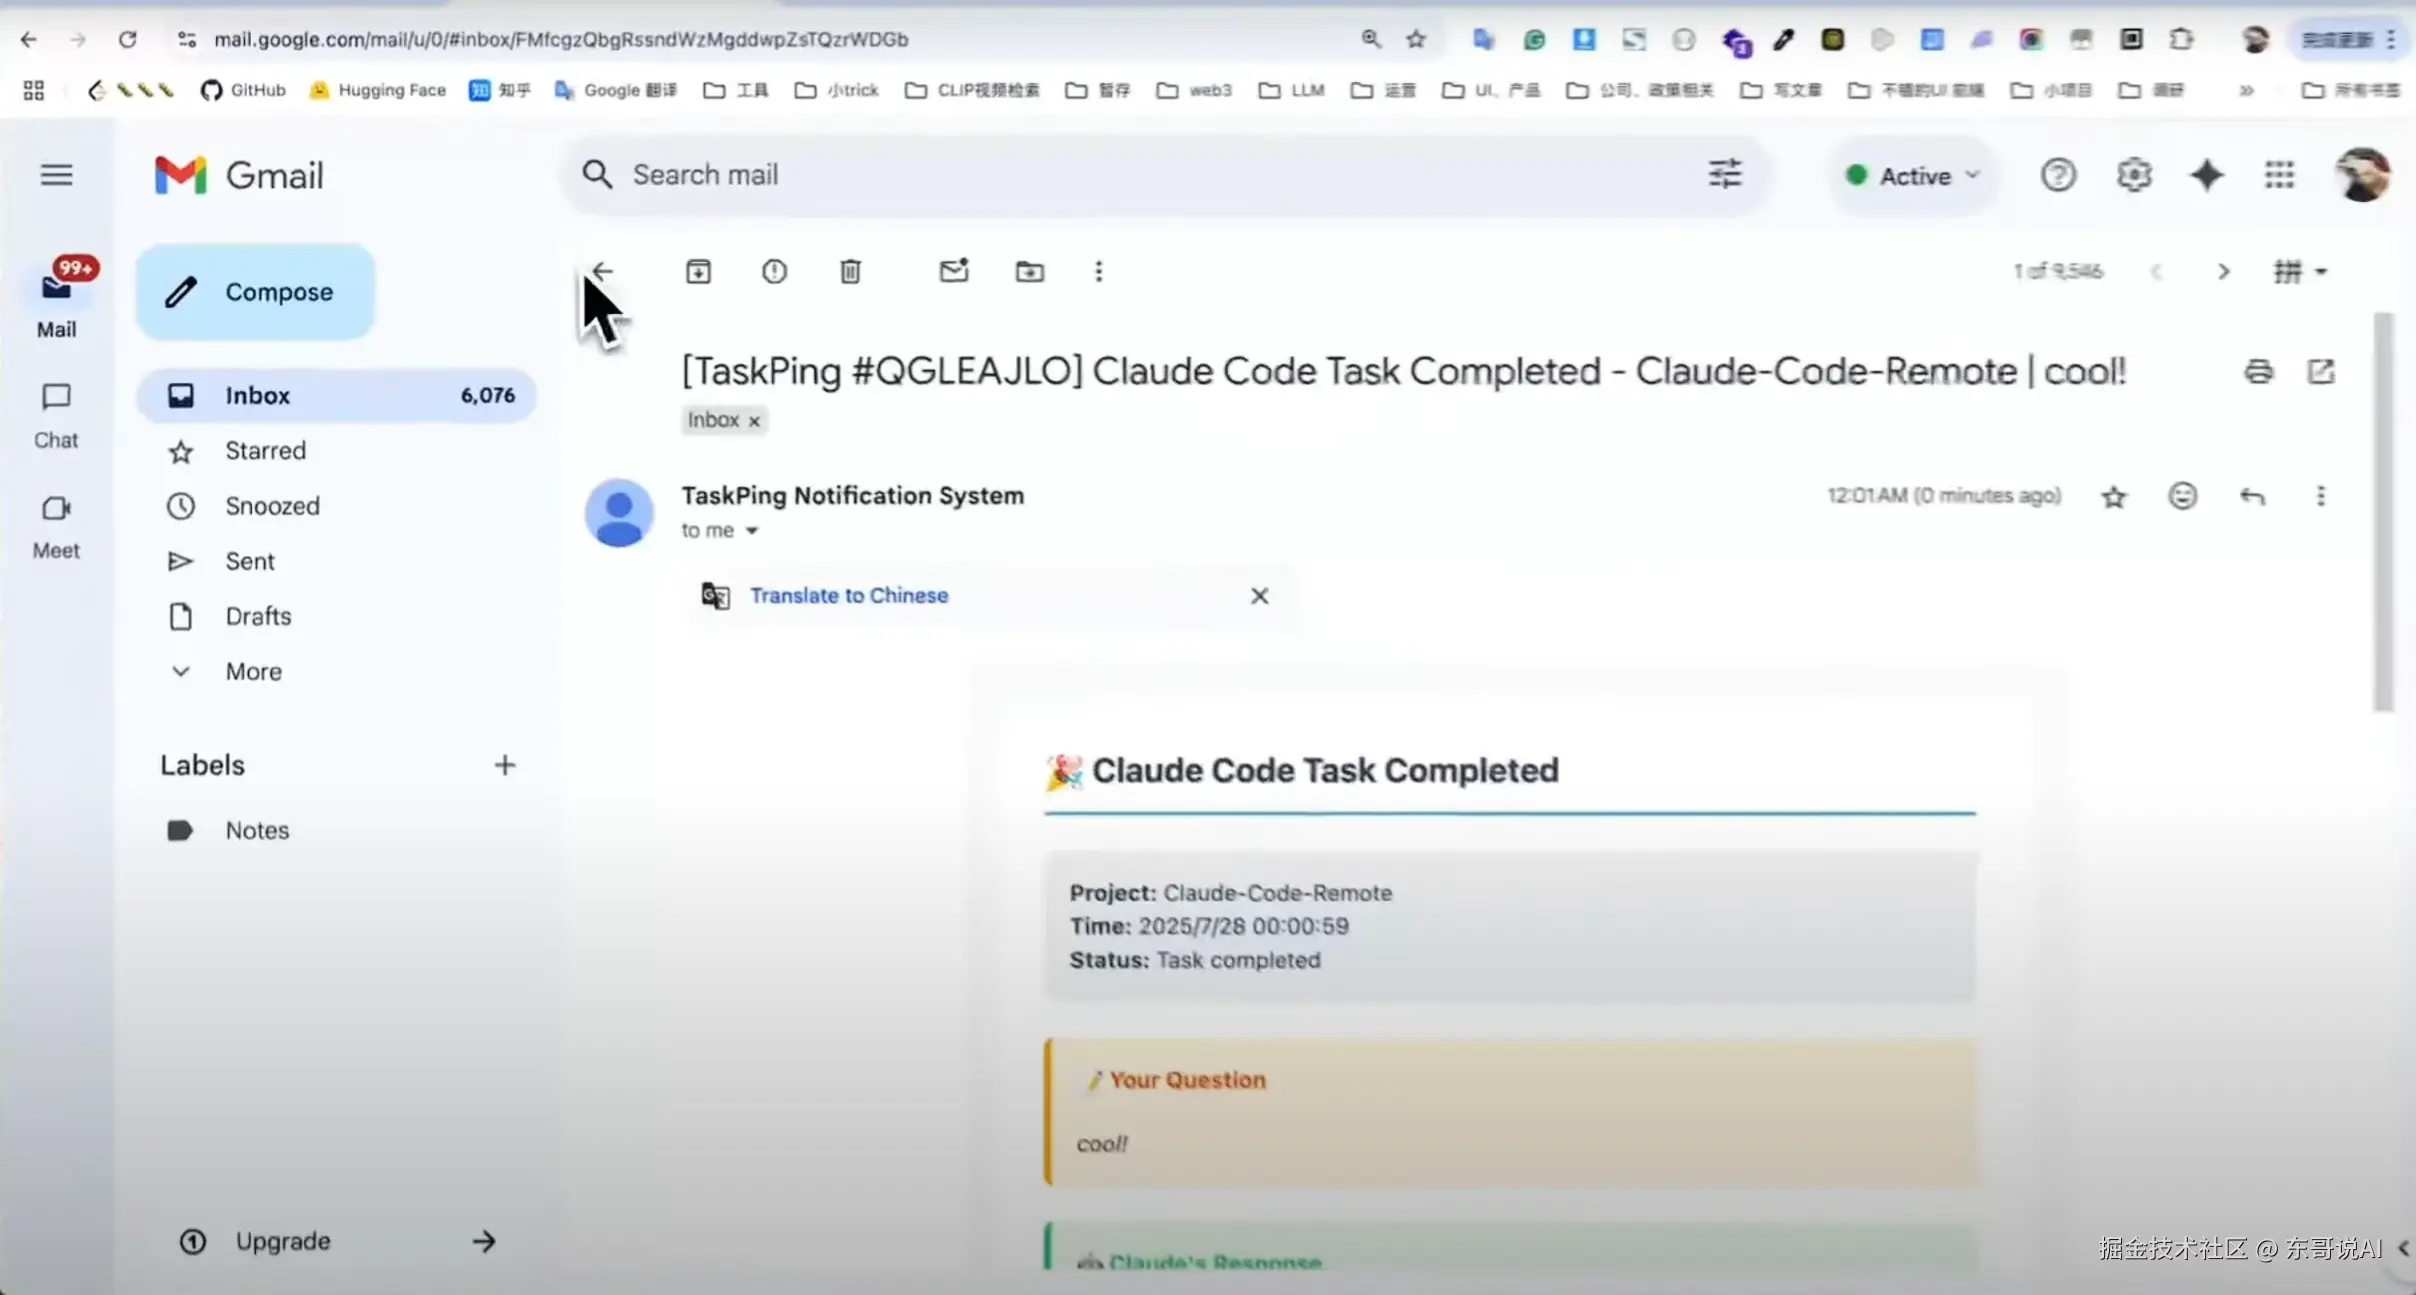Toggle the main menu hamburger
The height and width of the screenshot is (1295, 2416).
point(57,175)
